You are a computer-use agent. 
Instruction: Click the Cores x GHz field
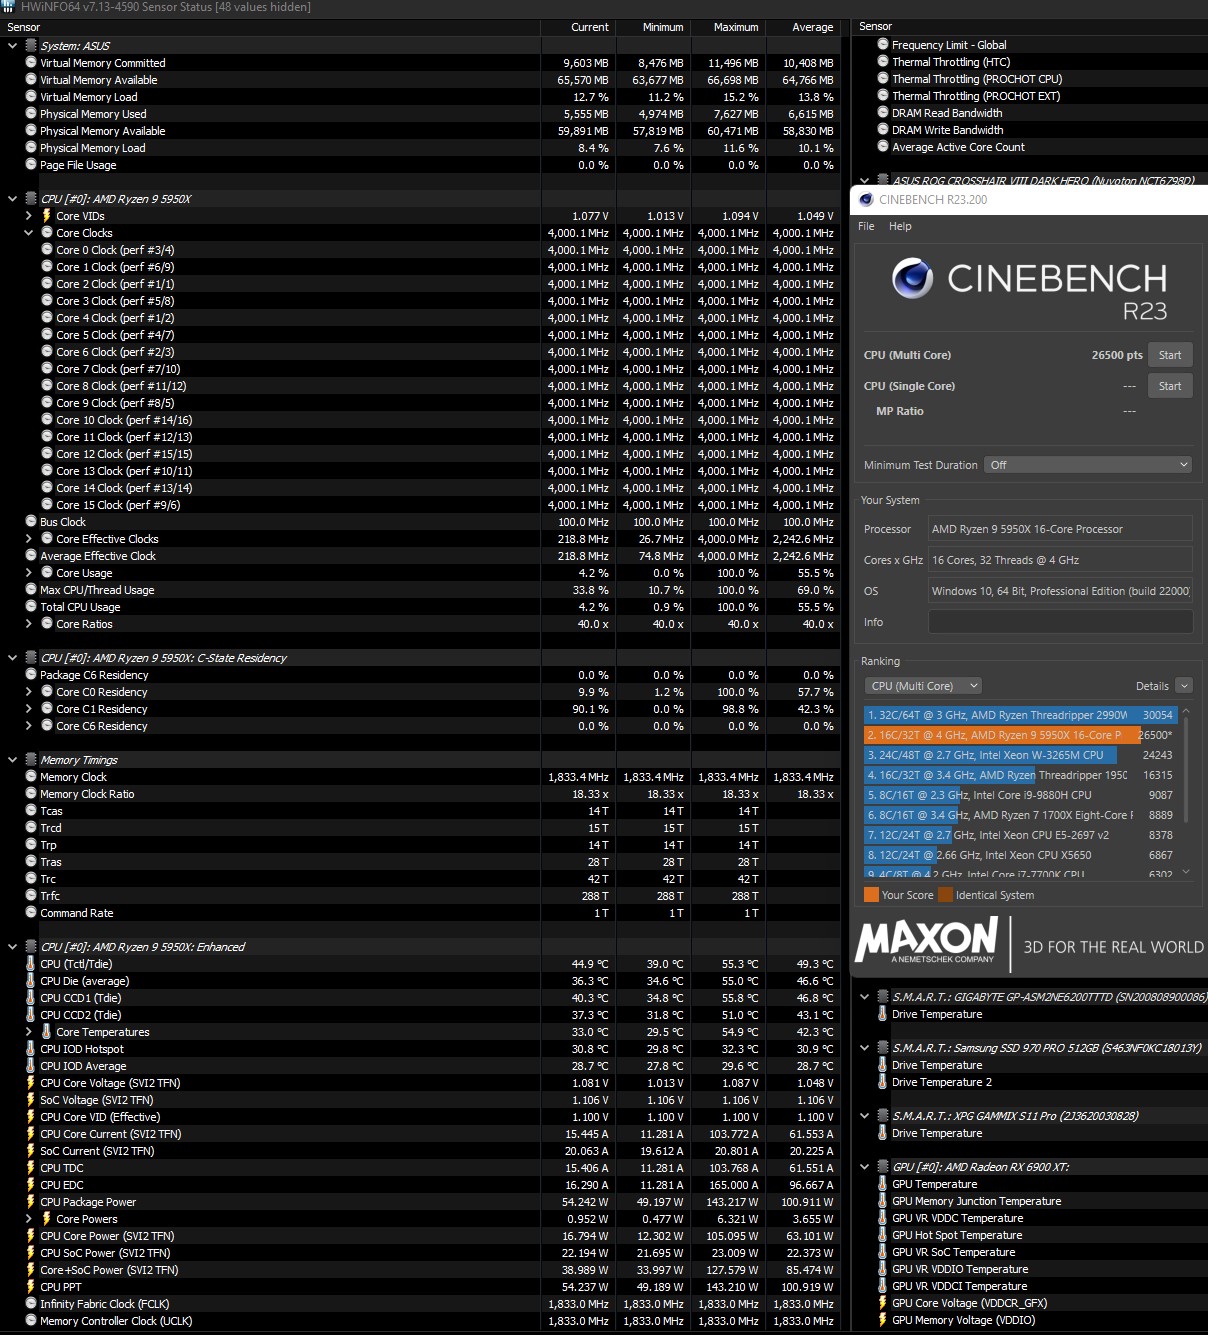[1060, 560]
